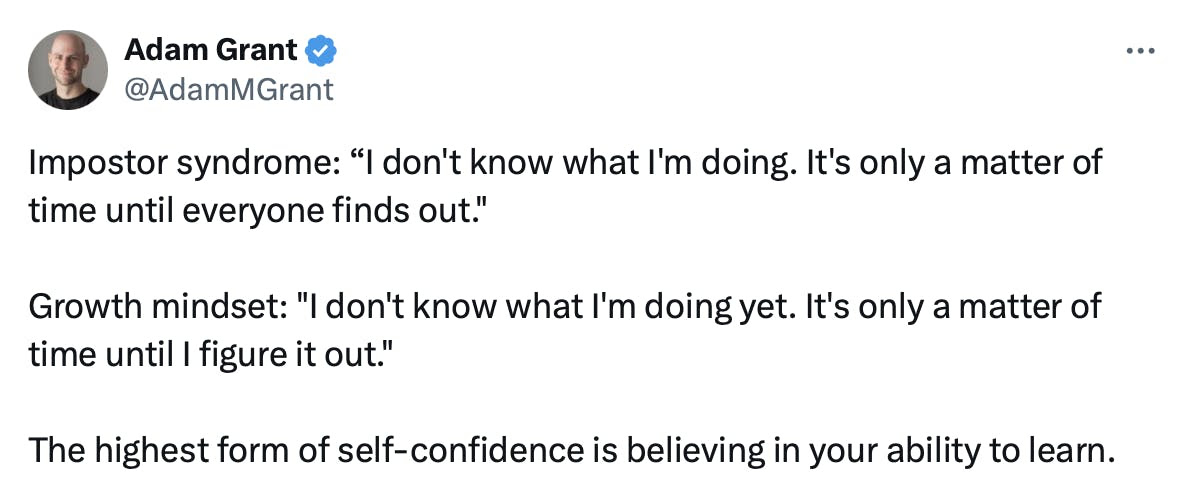
Task: Click the Adam Grant display name
Action: [212, 47]
